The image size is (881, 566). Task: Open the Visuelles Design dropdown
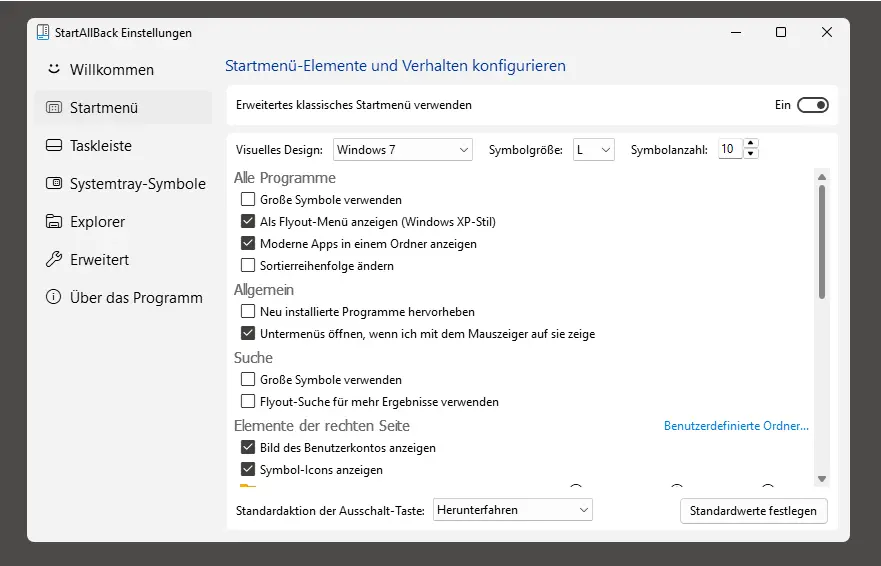coord(402,150)
